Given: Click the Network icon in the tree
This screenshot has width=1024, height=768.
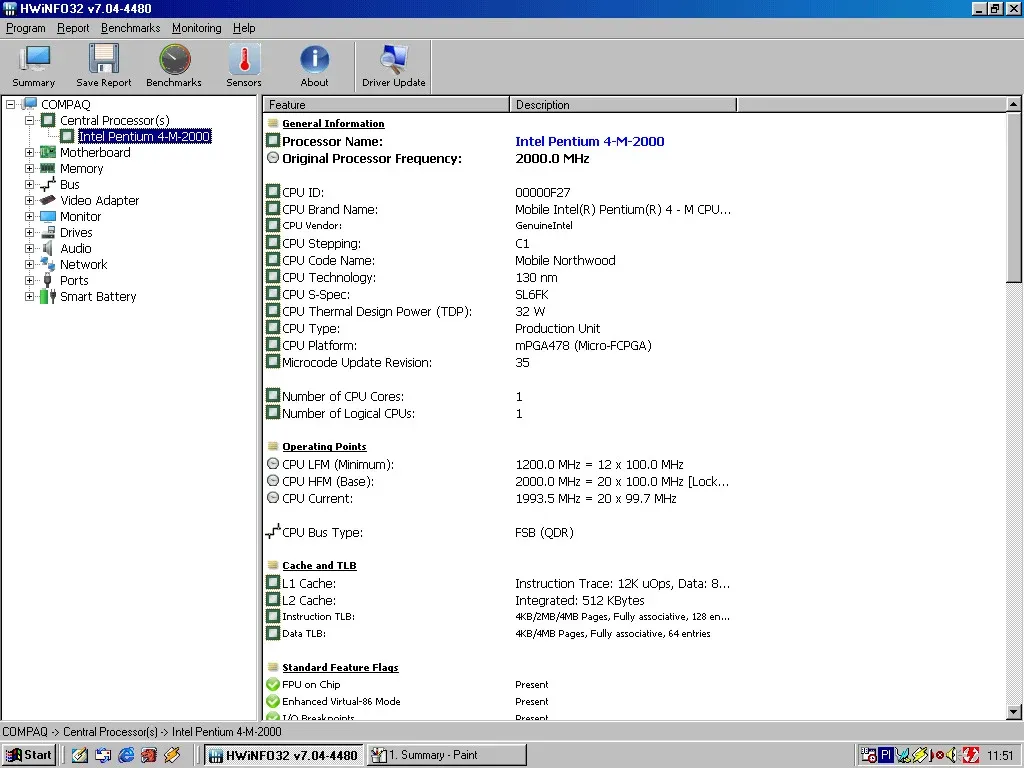Looking at the screenshot, I should coord(48,264).
